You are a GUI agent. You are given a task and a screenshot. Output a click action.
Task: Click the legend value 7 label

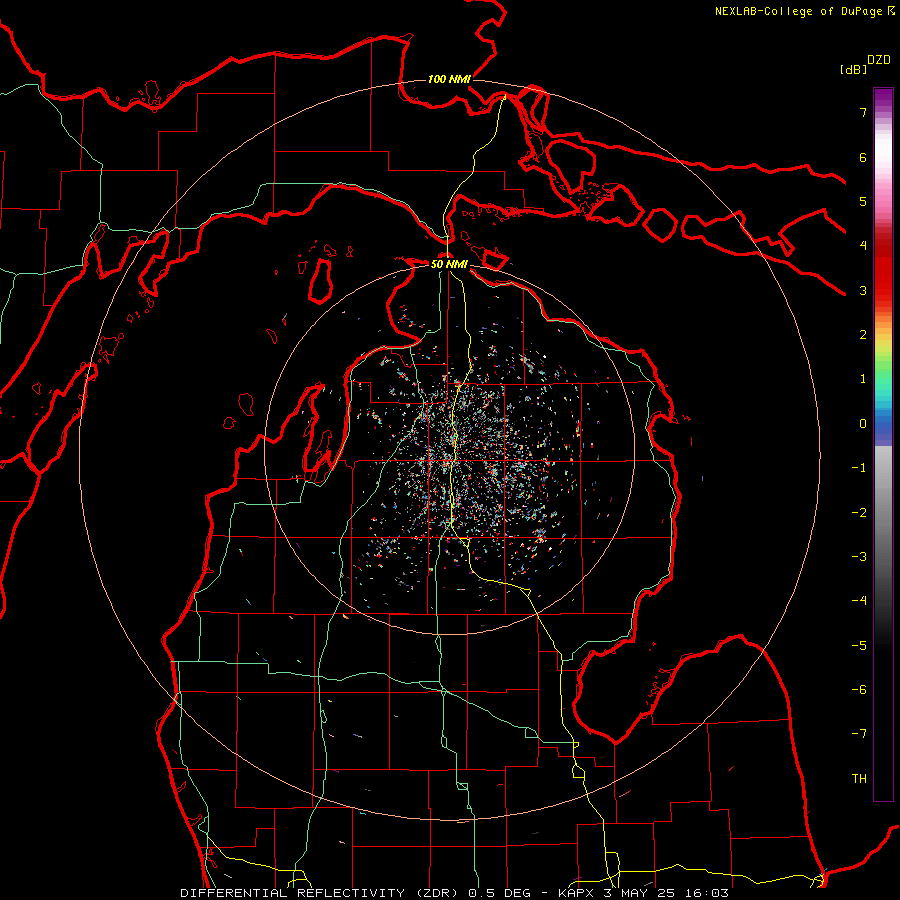[863, 112]
